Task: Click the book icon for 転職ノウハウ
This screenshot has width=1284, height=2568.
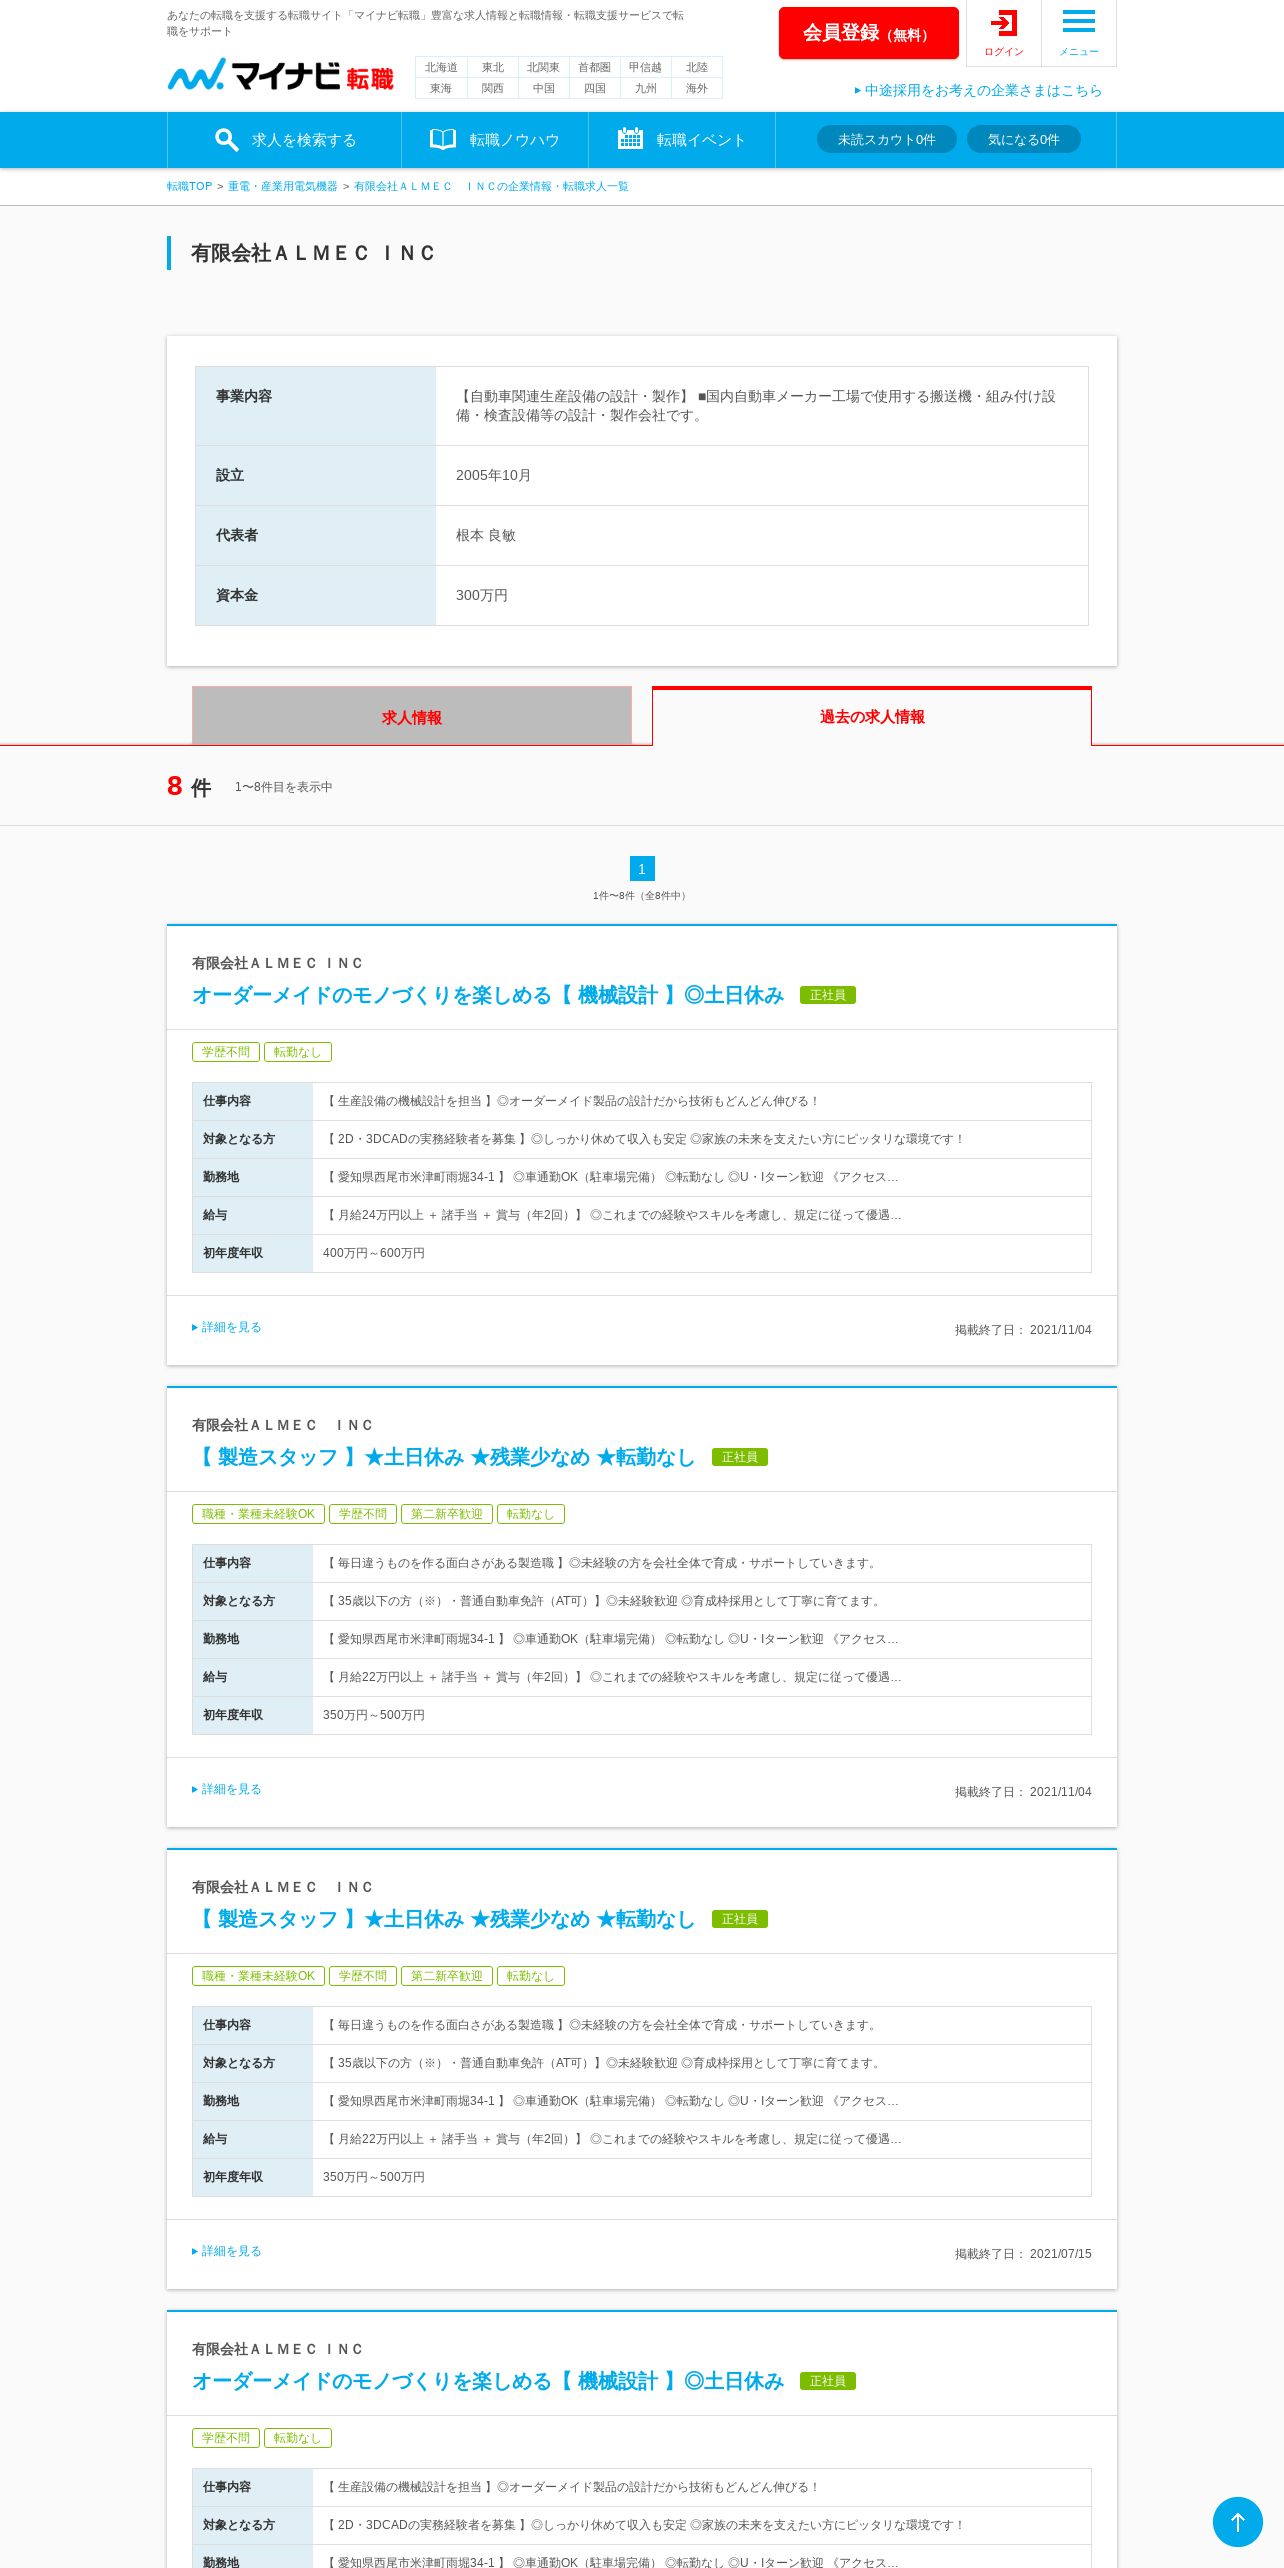Action: (443, 139)
